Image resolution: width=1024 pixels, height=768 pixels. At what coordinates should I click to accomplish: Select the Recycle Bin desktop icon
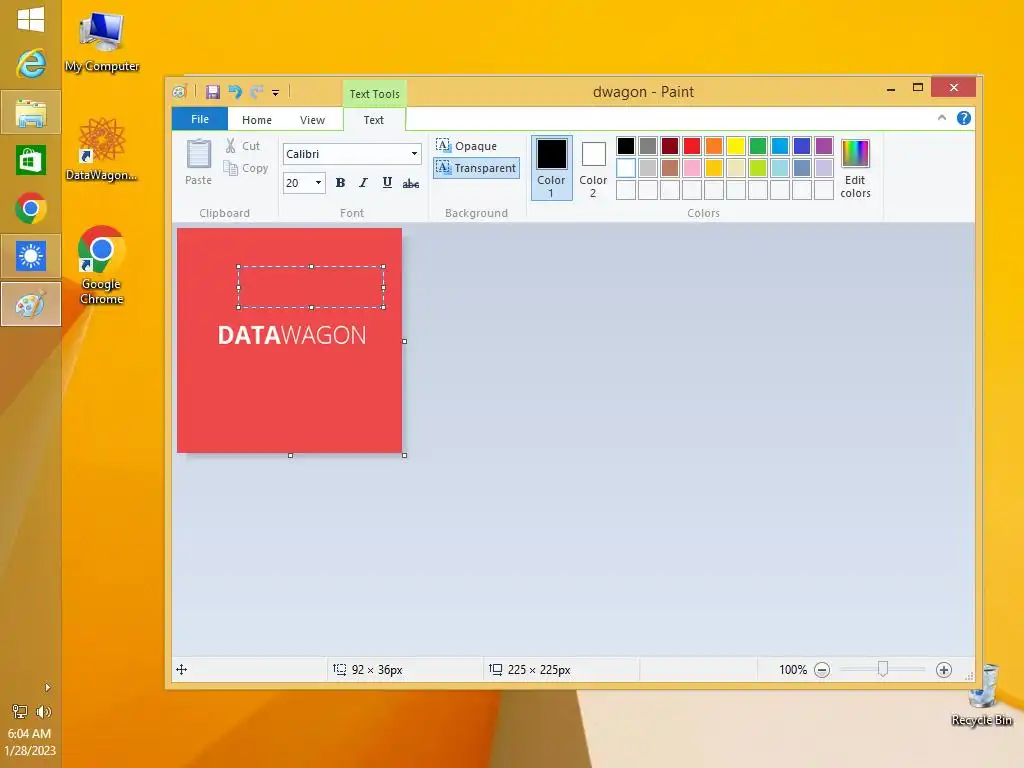click(982, 696)
